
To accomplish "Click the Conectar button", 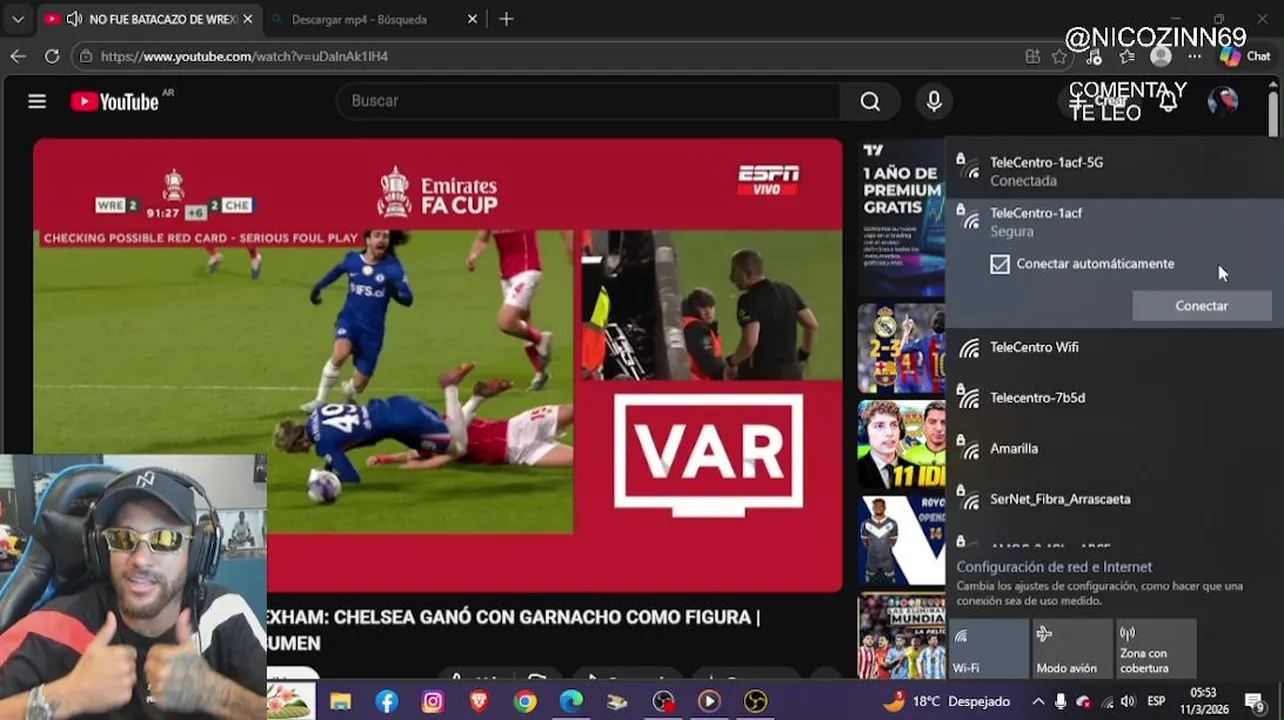I will (x=1201, y=306).
